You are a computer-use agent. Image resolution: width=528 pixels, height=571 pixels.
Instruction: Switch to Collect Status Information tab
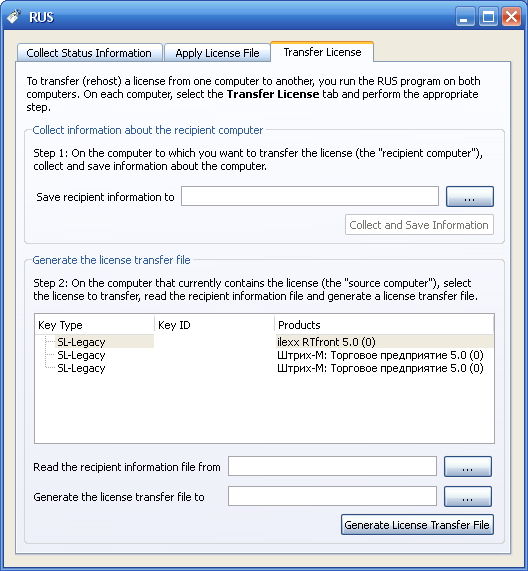click(x=89, y=53)
